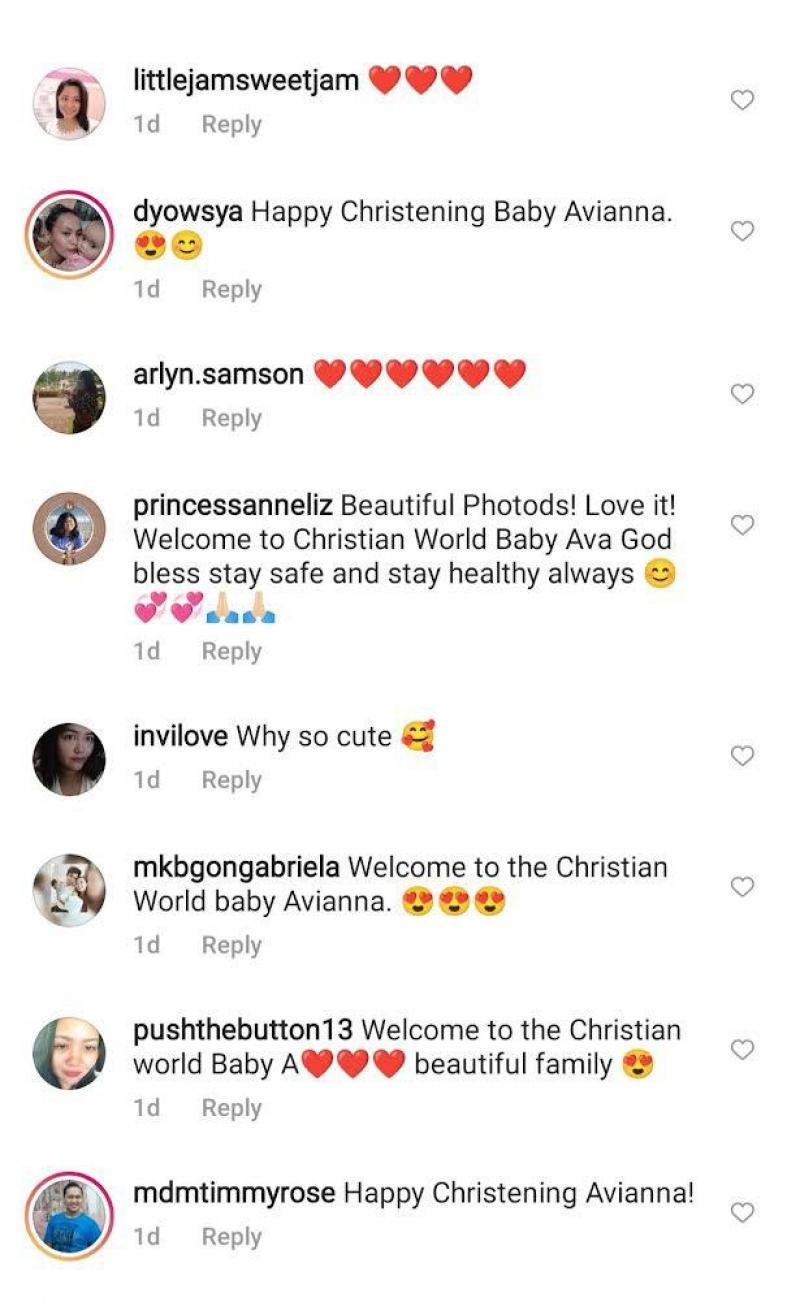Open the mkbgongabriela username link
The height and width of the screenshot is (1302, 800).
[236, 867]
